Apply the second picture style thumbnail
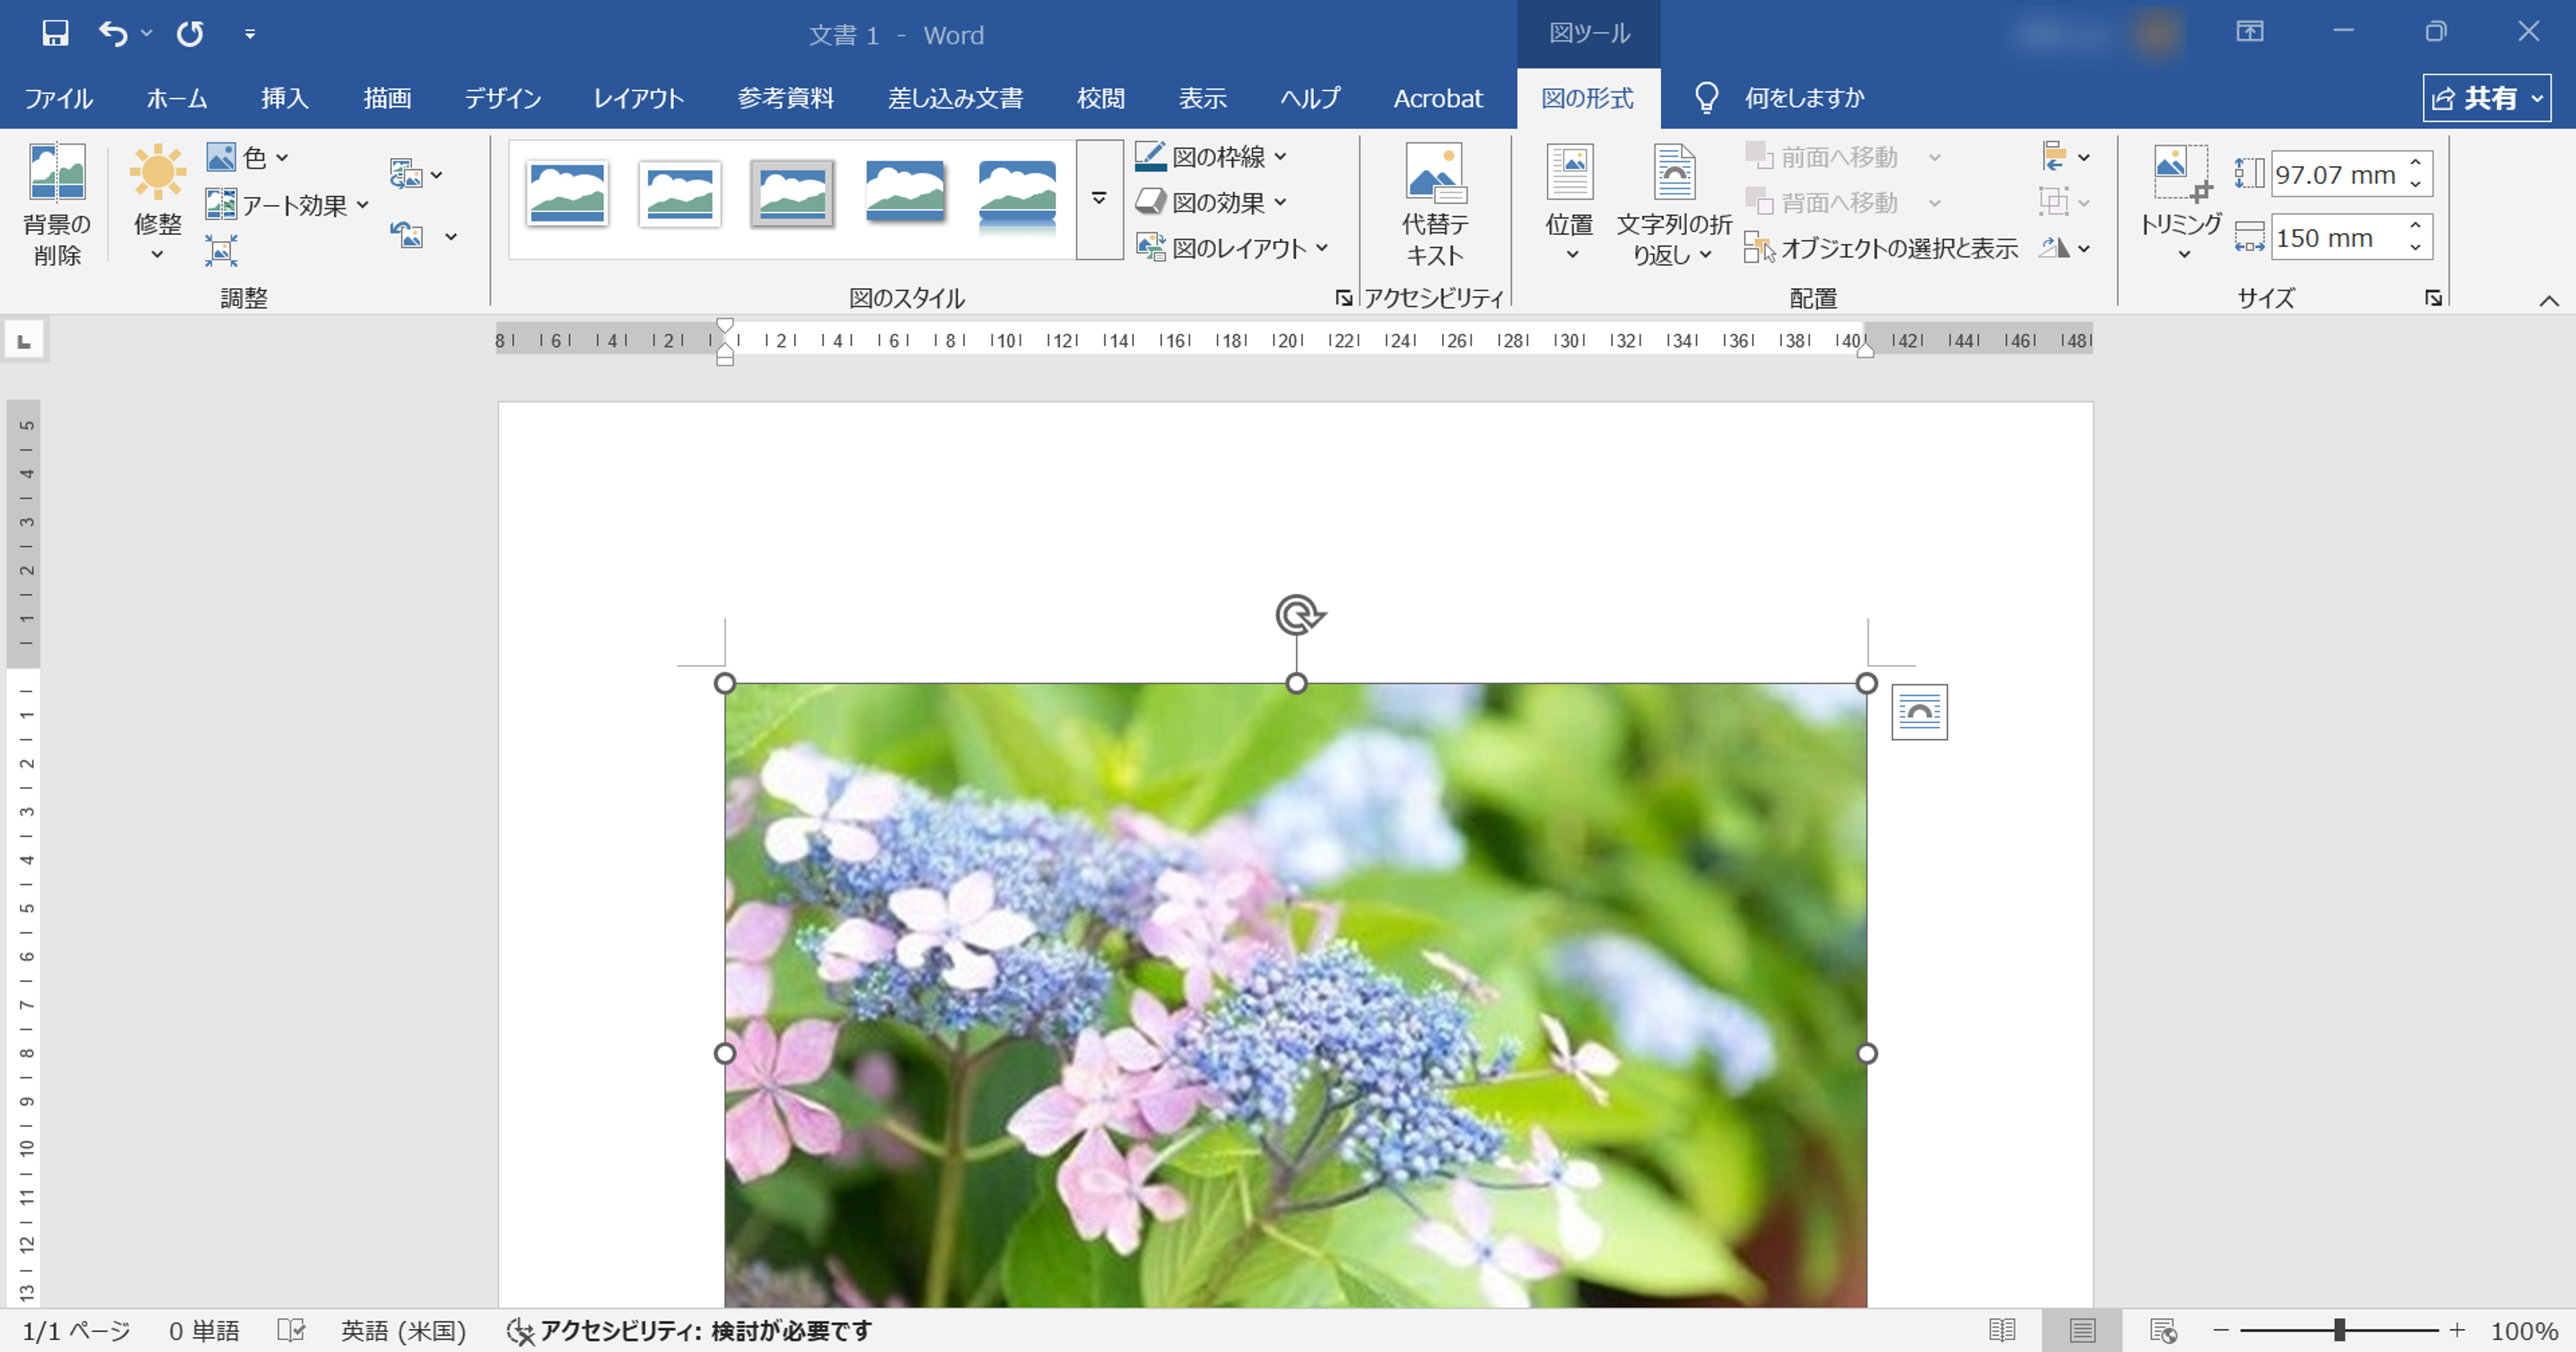This screenshot has width=2576, height=1352. [x=680, y=194]
